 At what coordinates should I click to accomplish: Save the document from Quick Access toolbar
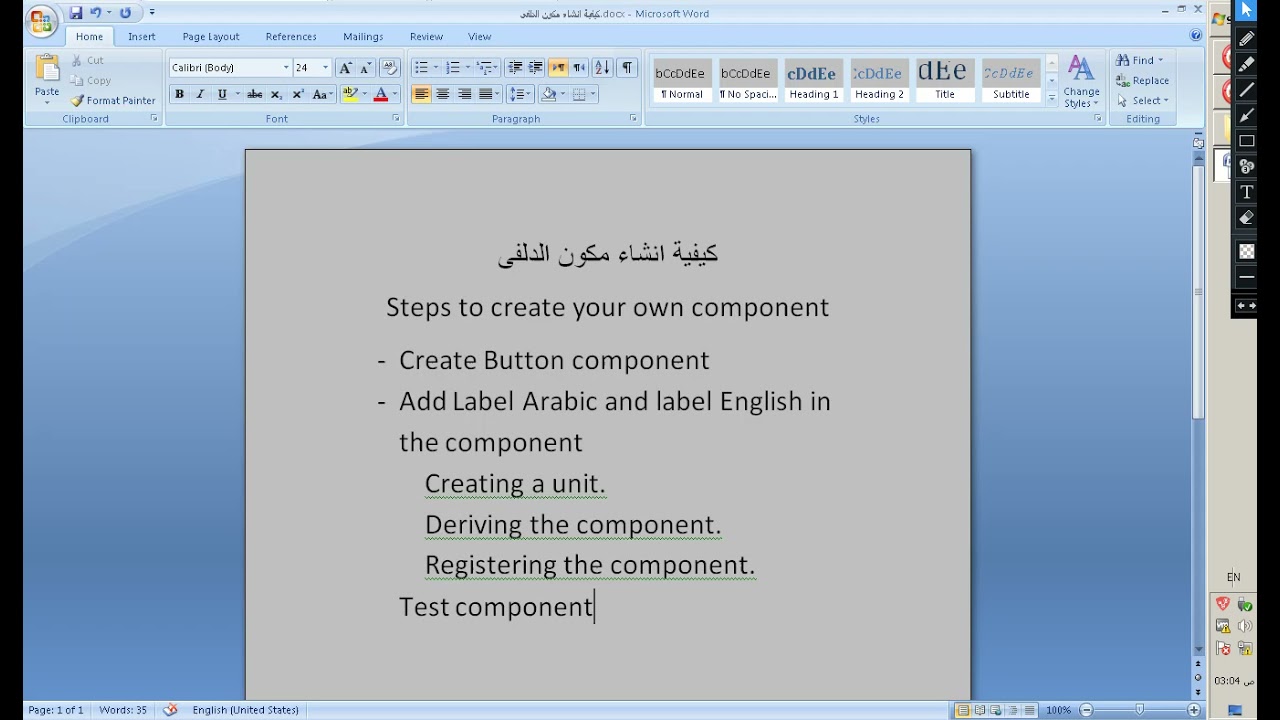coord(75,13)
